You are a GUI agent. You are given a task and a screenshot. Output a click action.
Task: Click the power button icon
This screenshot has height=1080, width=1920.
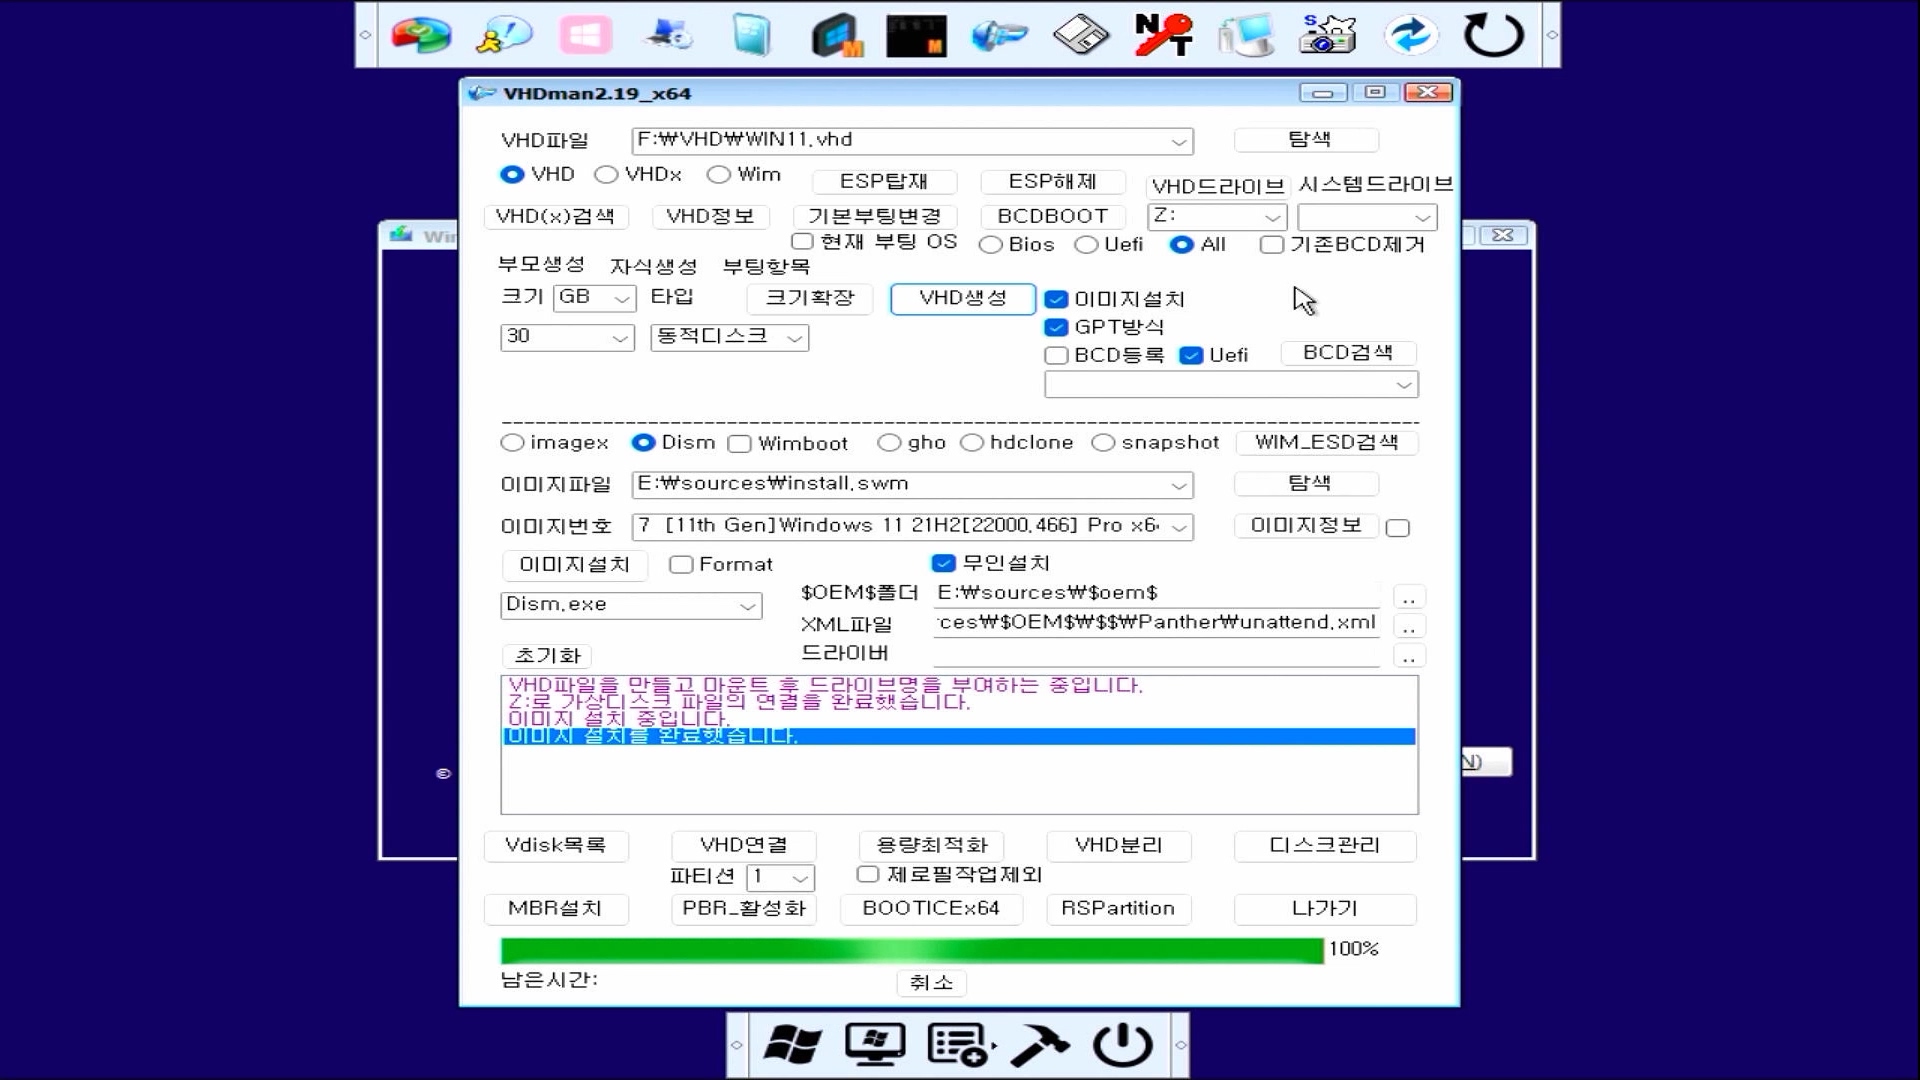(x=1122, y=1045)
